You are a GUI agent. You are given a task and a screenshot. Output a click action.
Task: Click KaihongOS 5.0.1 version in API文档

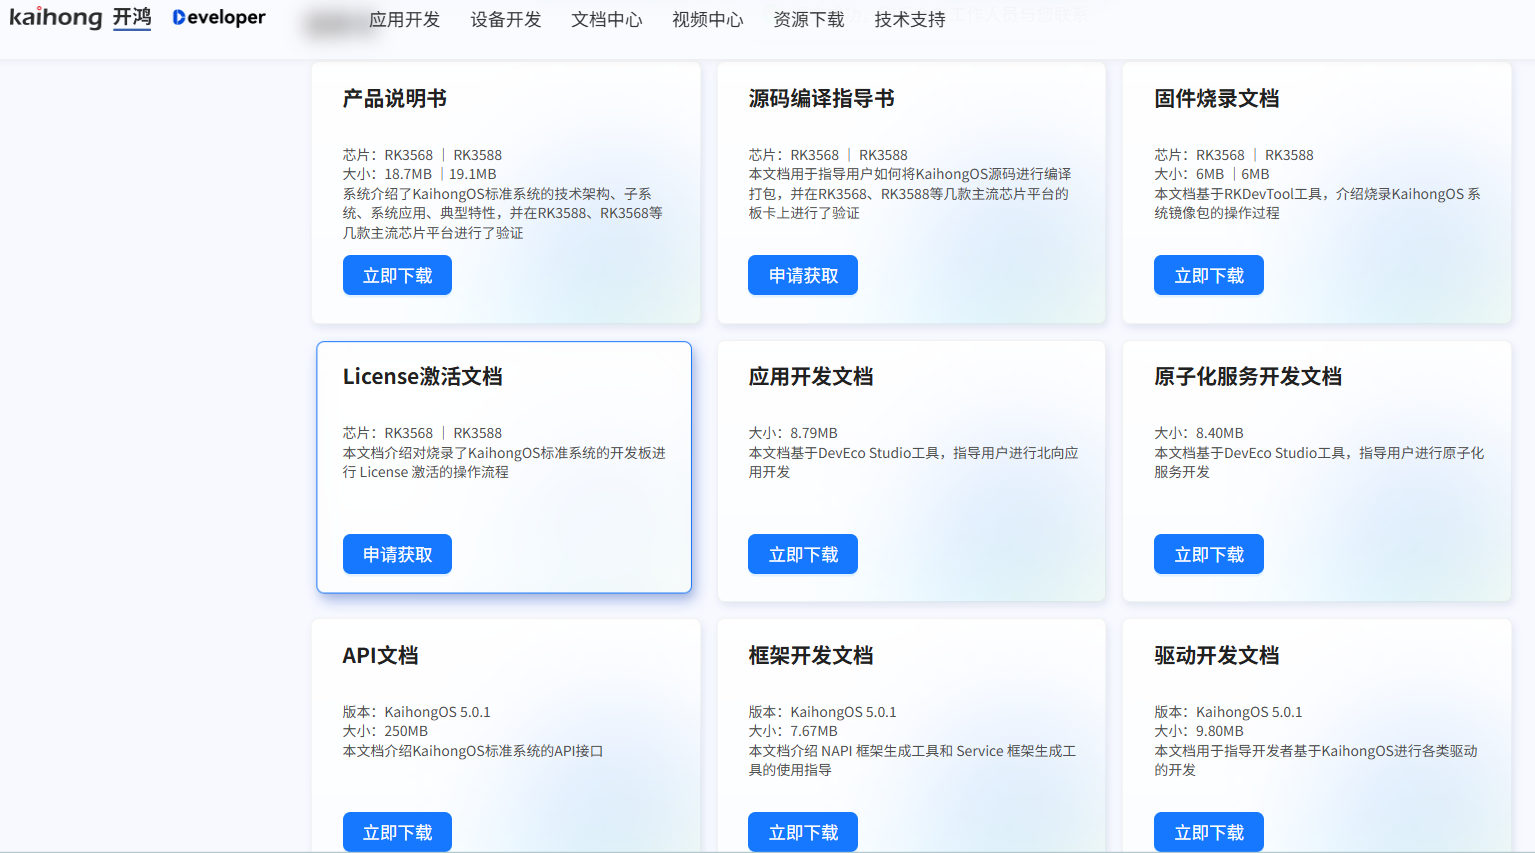pyautogui.click(x=437, y=712)
